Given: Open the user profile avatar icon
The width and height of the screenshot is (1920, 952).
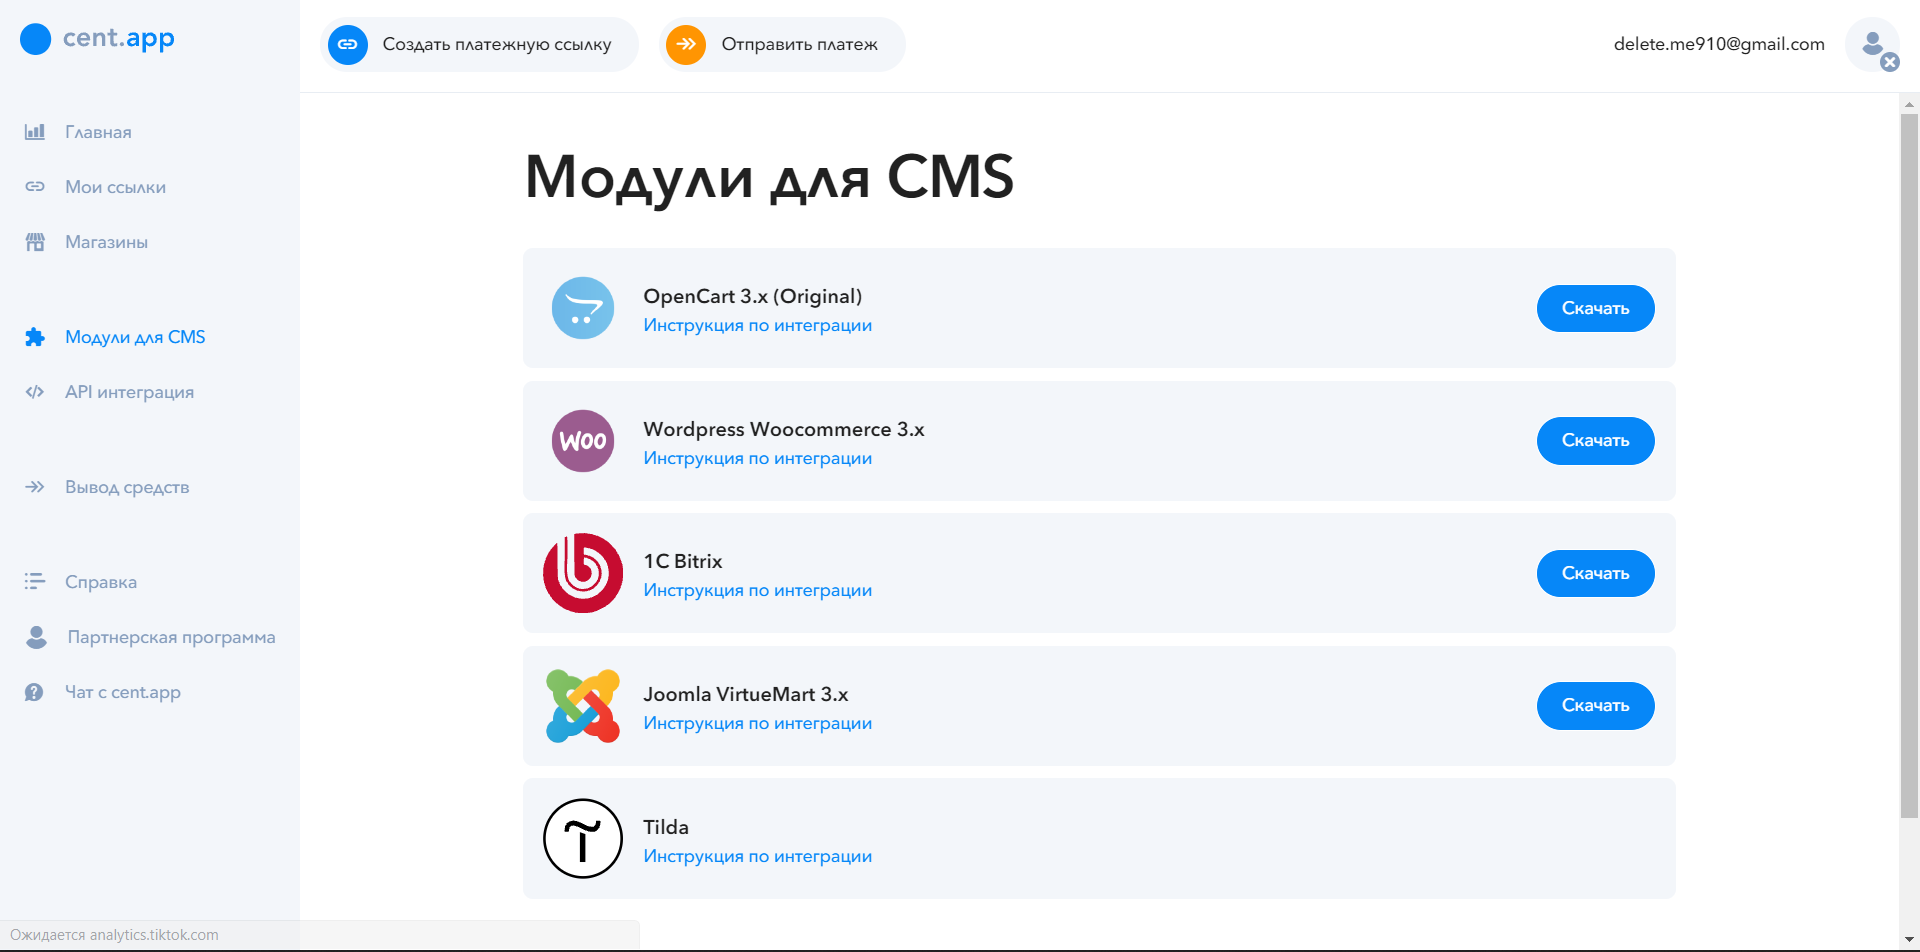Looking at the screenshot, I should coord(1873,44).
